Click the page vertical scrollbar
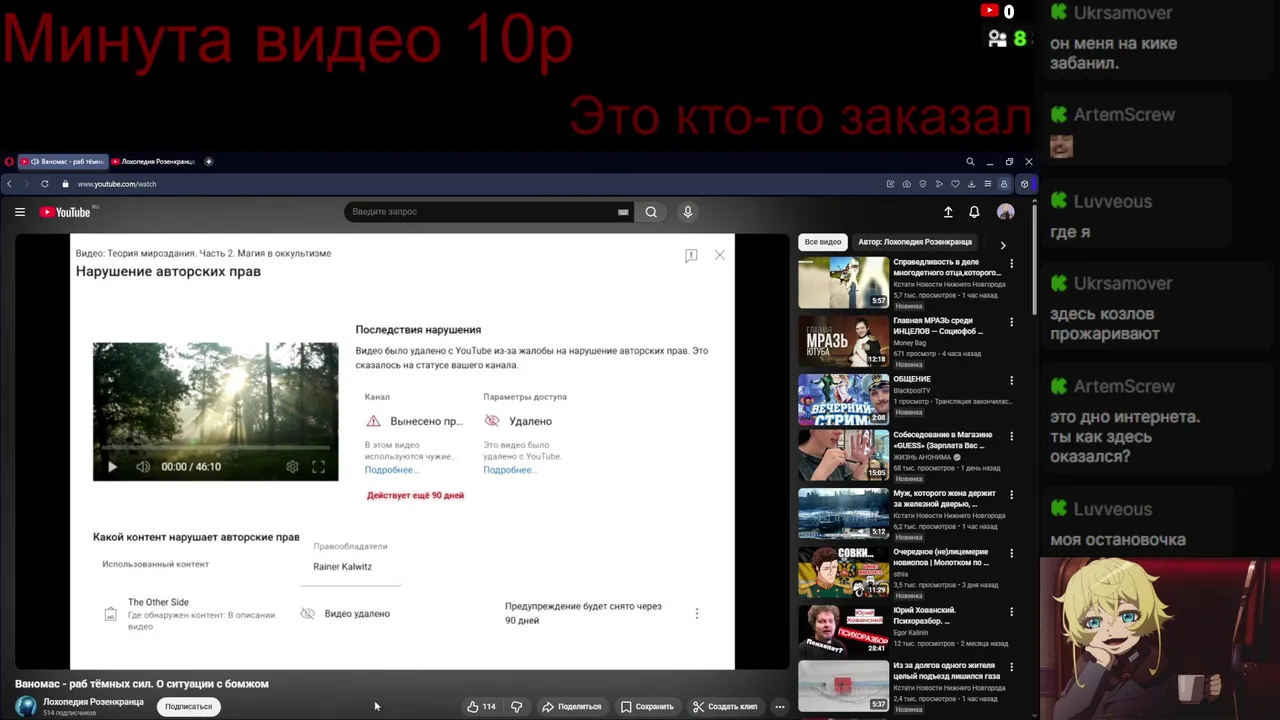The image size is (1280, 720). [1034, 258]
